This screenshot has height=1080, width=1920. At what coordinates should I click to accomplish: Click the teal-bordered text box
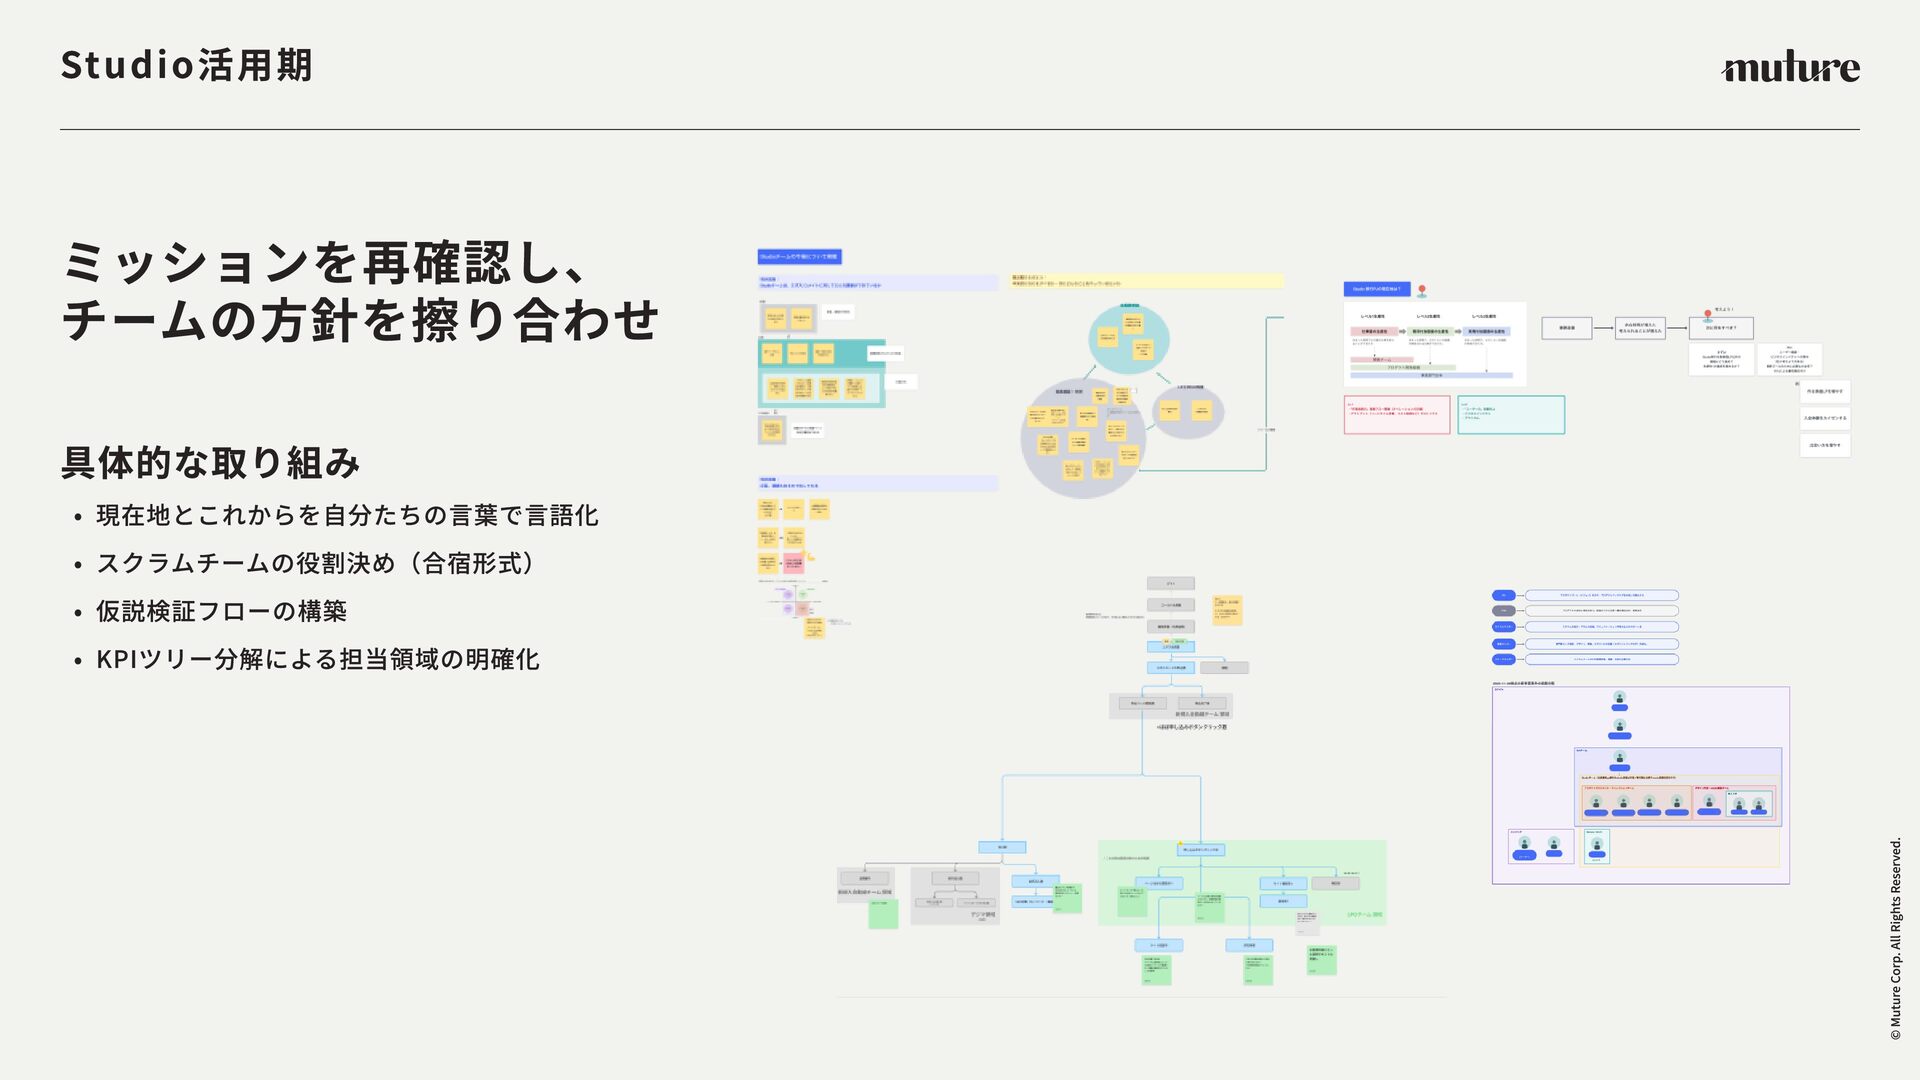point(1510,414)
